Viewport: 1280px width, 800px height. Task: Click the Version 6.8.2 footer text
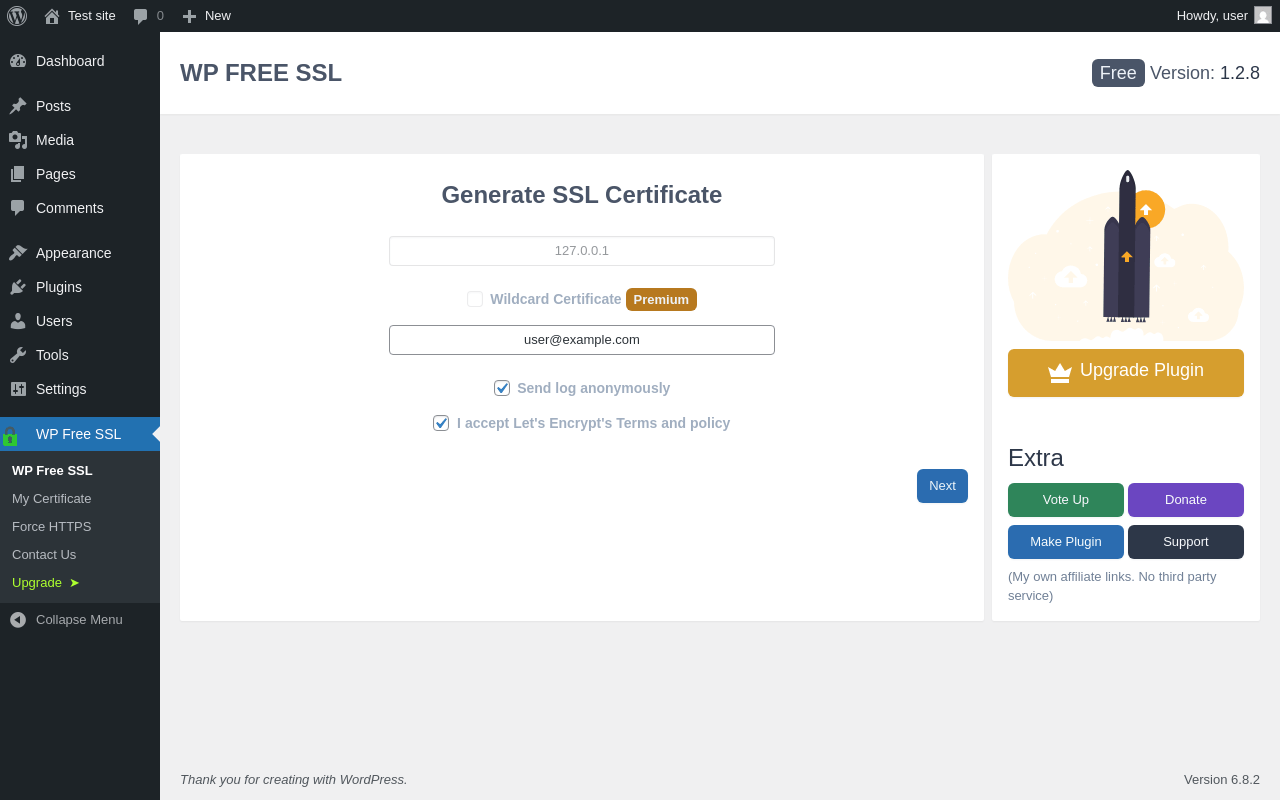point(1222,779)
